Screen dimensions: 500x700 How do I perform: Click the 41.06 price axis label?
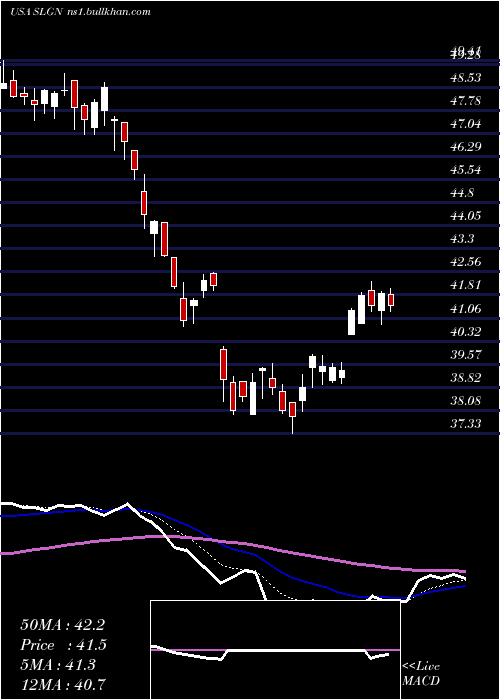coord(466,308)
